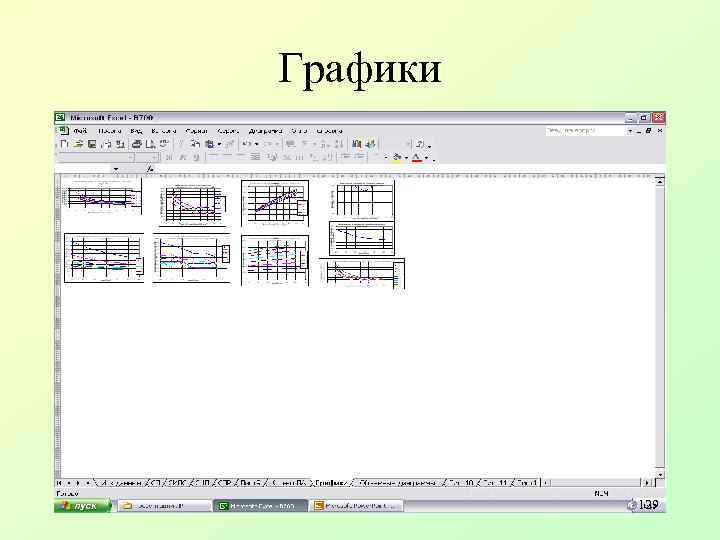This screenshot has width=720, height=540.
Task: Click the Undo arrow icon
Action: [x=247, y=144]
